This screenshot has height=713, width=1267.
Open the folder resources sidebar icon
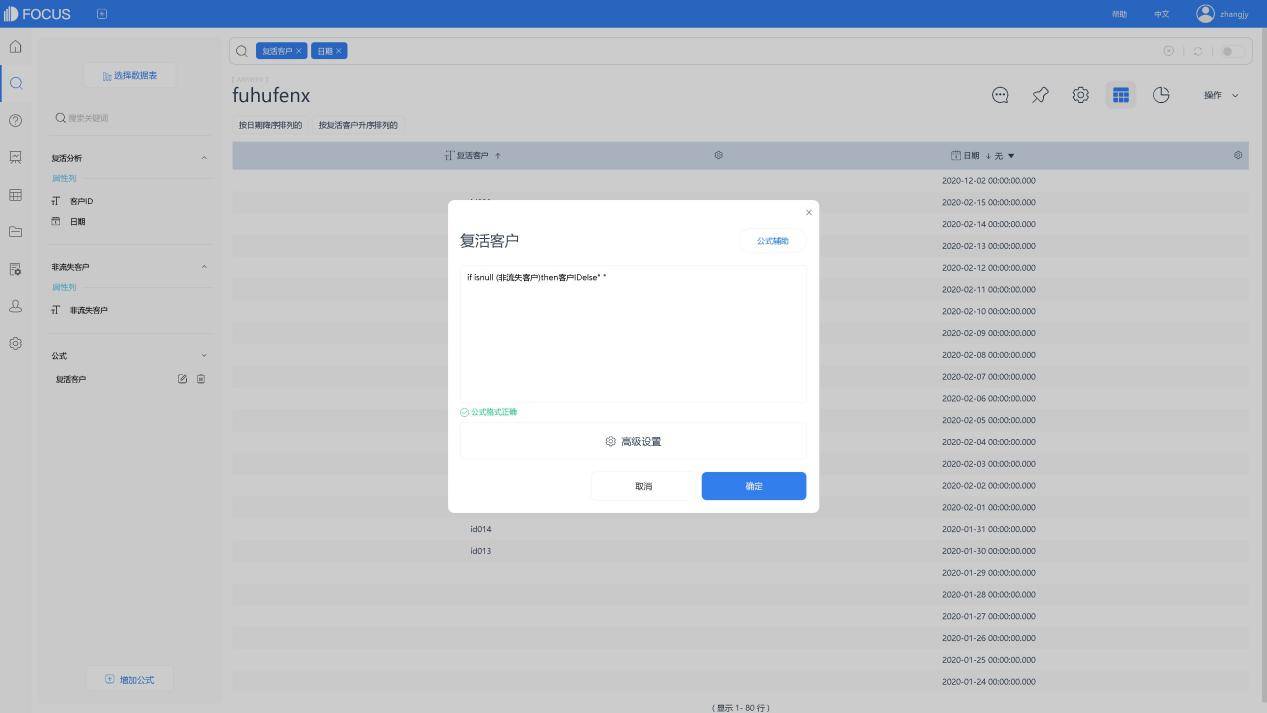[x=15, y=232]
